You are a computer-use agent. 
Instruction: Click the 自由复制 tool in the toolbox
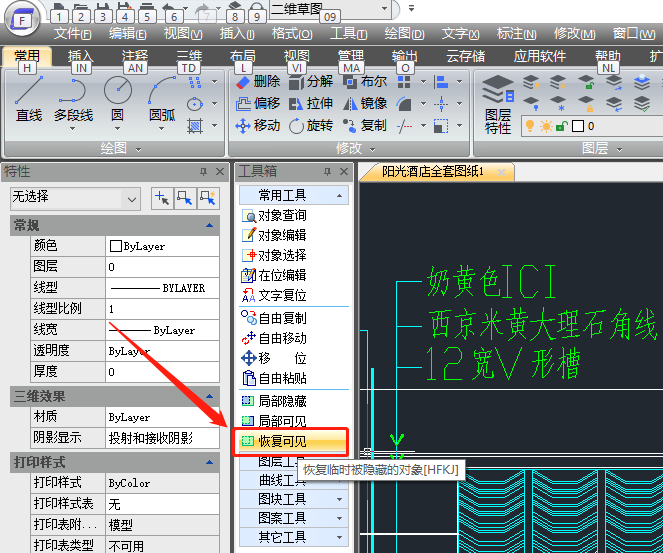click(281, 318)
